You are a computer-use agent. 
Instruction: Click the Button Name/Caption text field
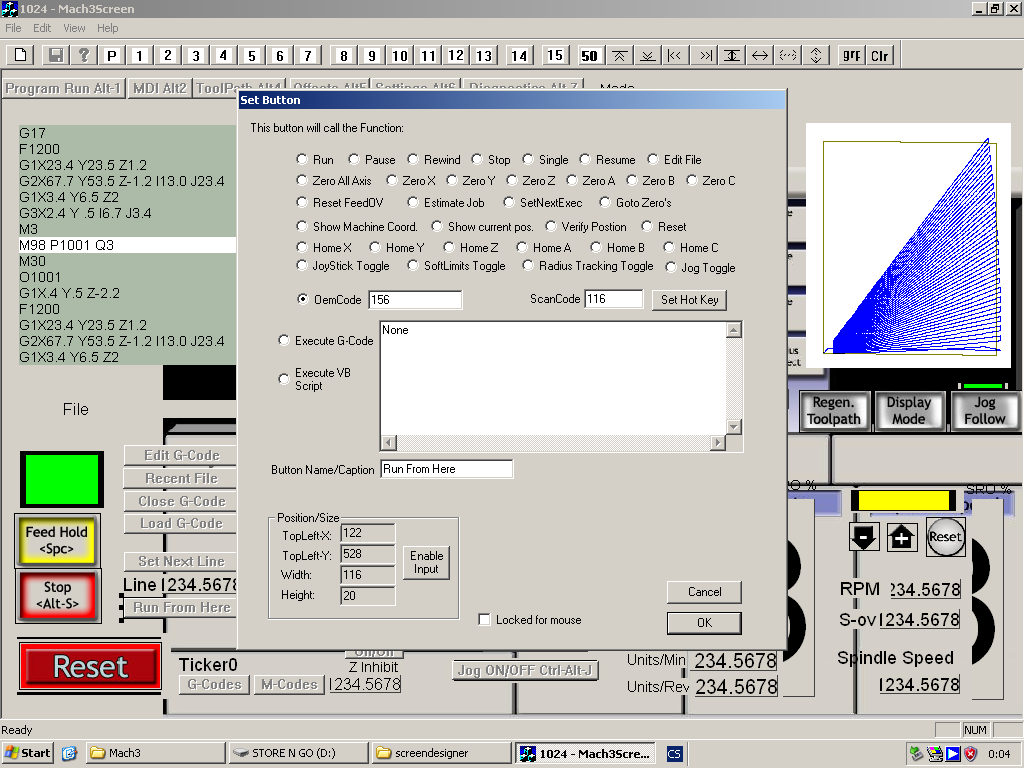(x=446, y=469)
